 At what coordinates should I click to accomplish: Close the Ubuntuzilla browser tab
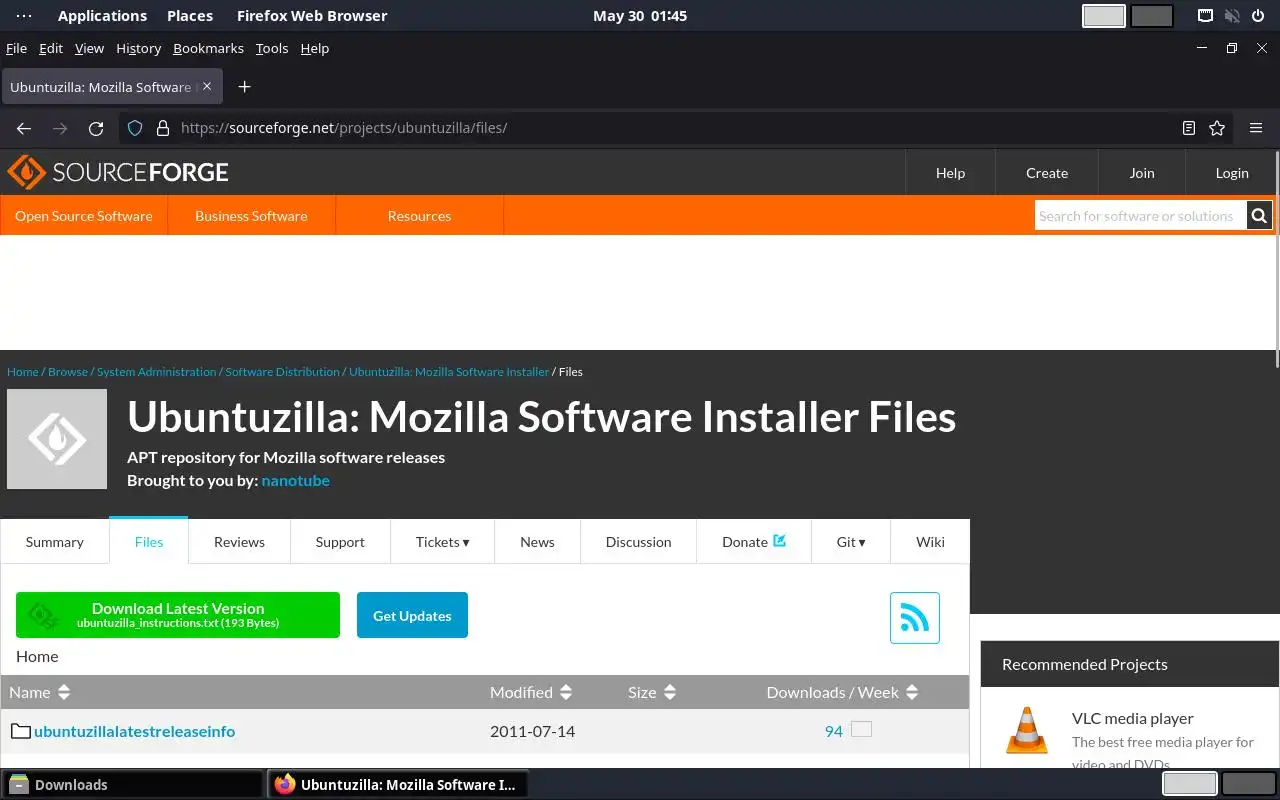[207, 87]
